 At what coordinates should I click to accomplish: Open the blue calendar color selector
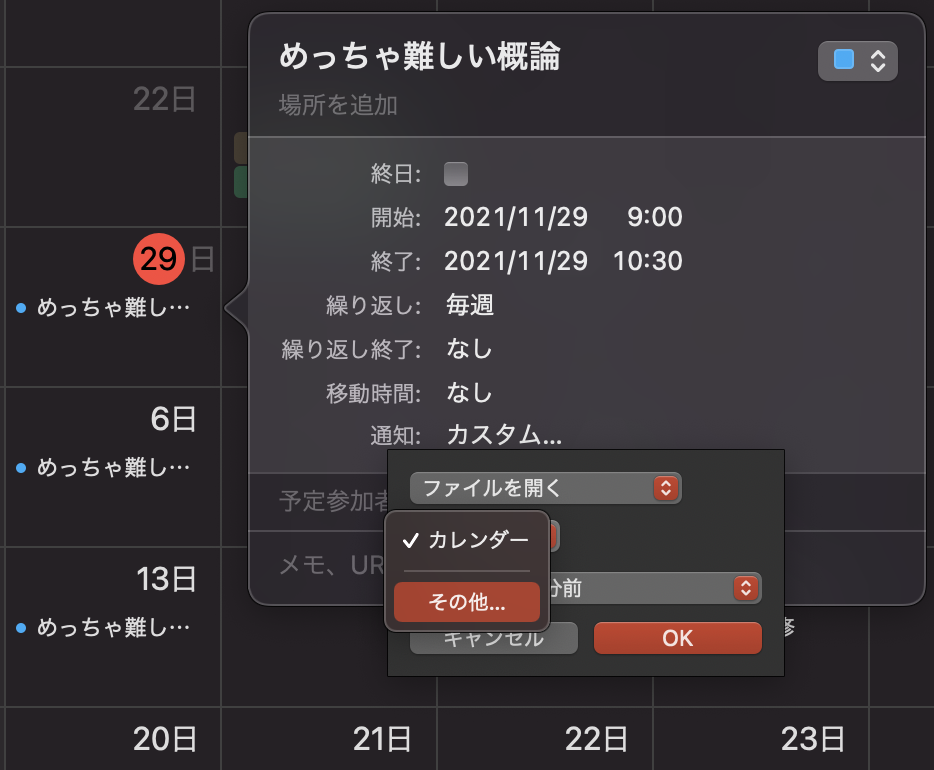857,61
